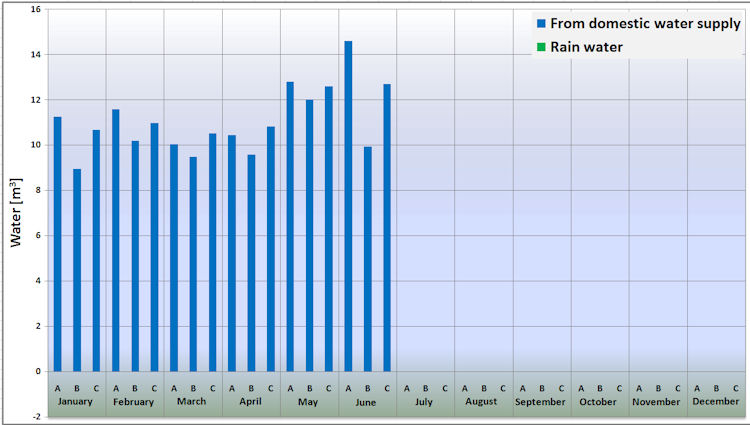Viewport: 750px width, 425px height.
Task: Click the green Rain water legend swatch
Action: click(541, 47)
